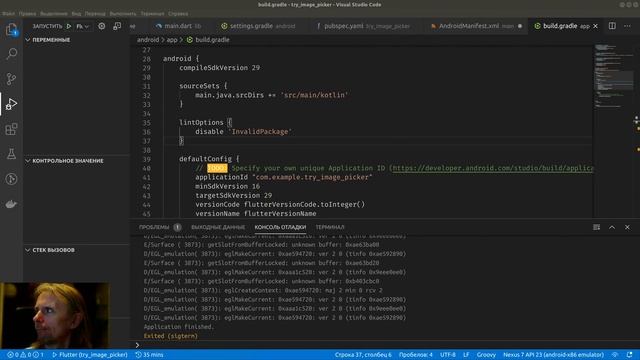Viewport: 640px width, 360px height.
Task: Switch to the main.dart tab
Action: point(178,26)
